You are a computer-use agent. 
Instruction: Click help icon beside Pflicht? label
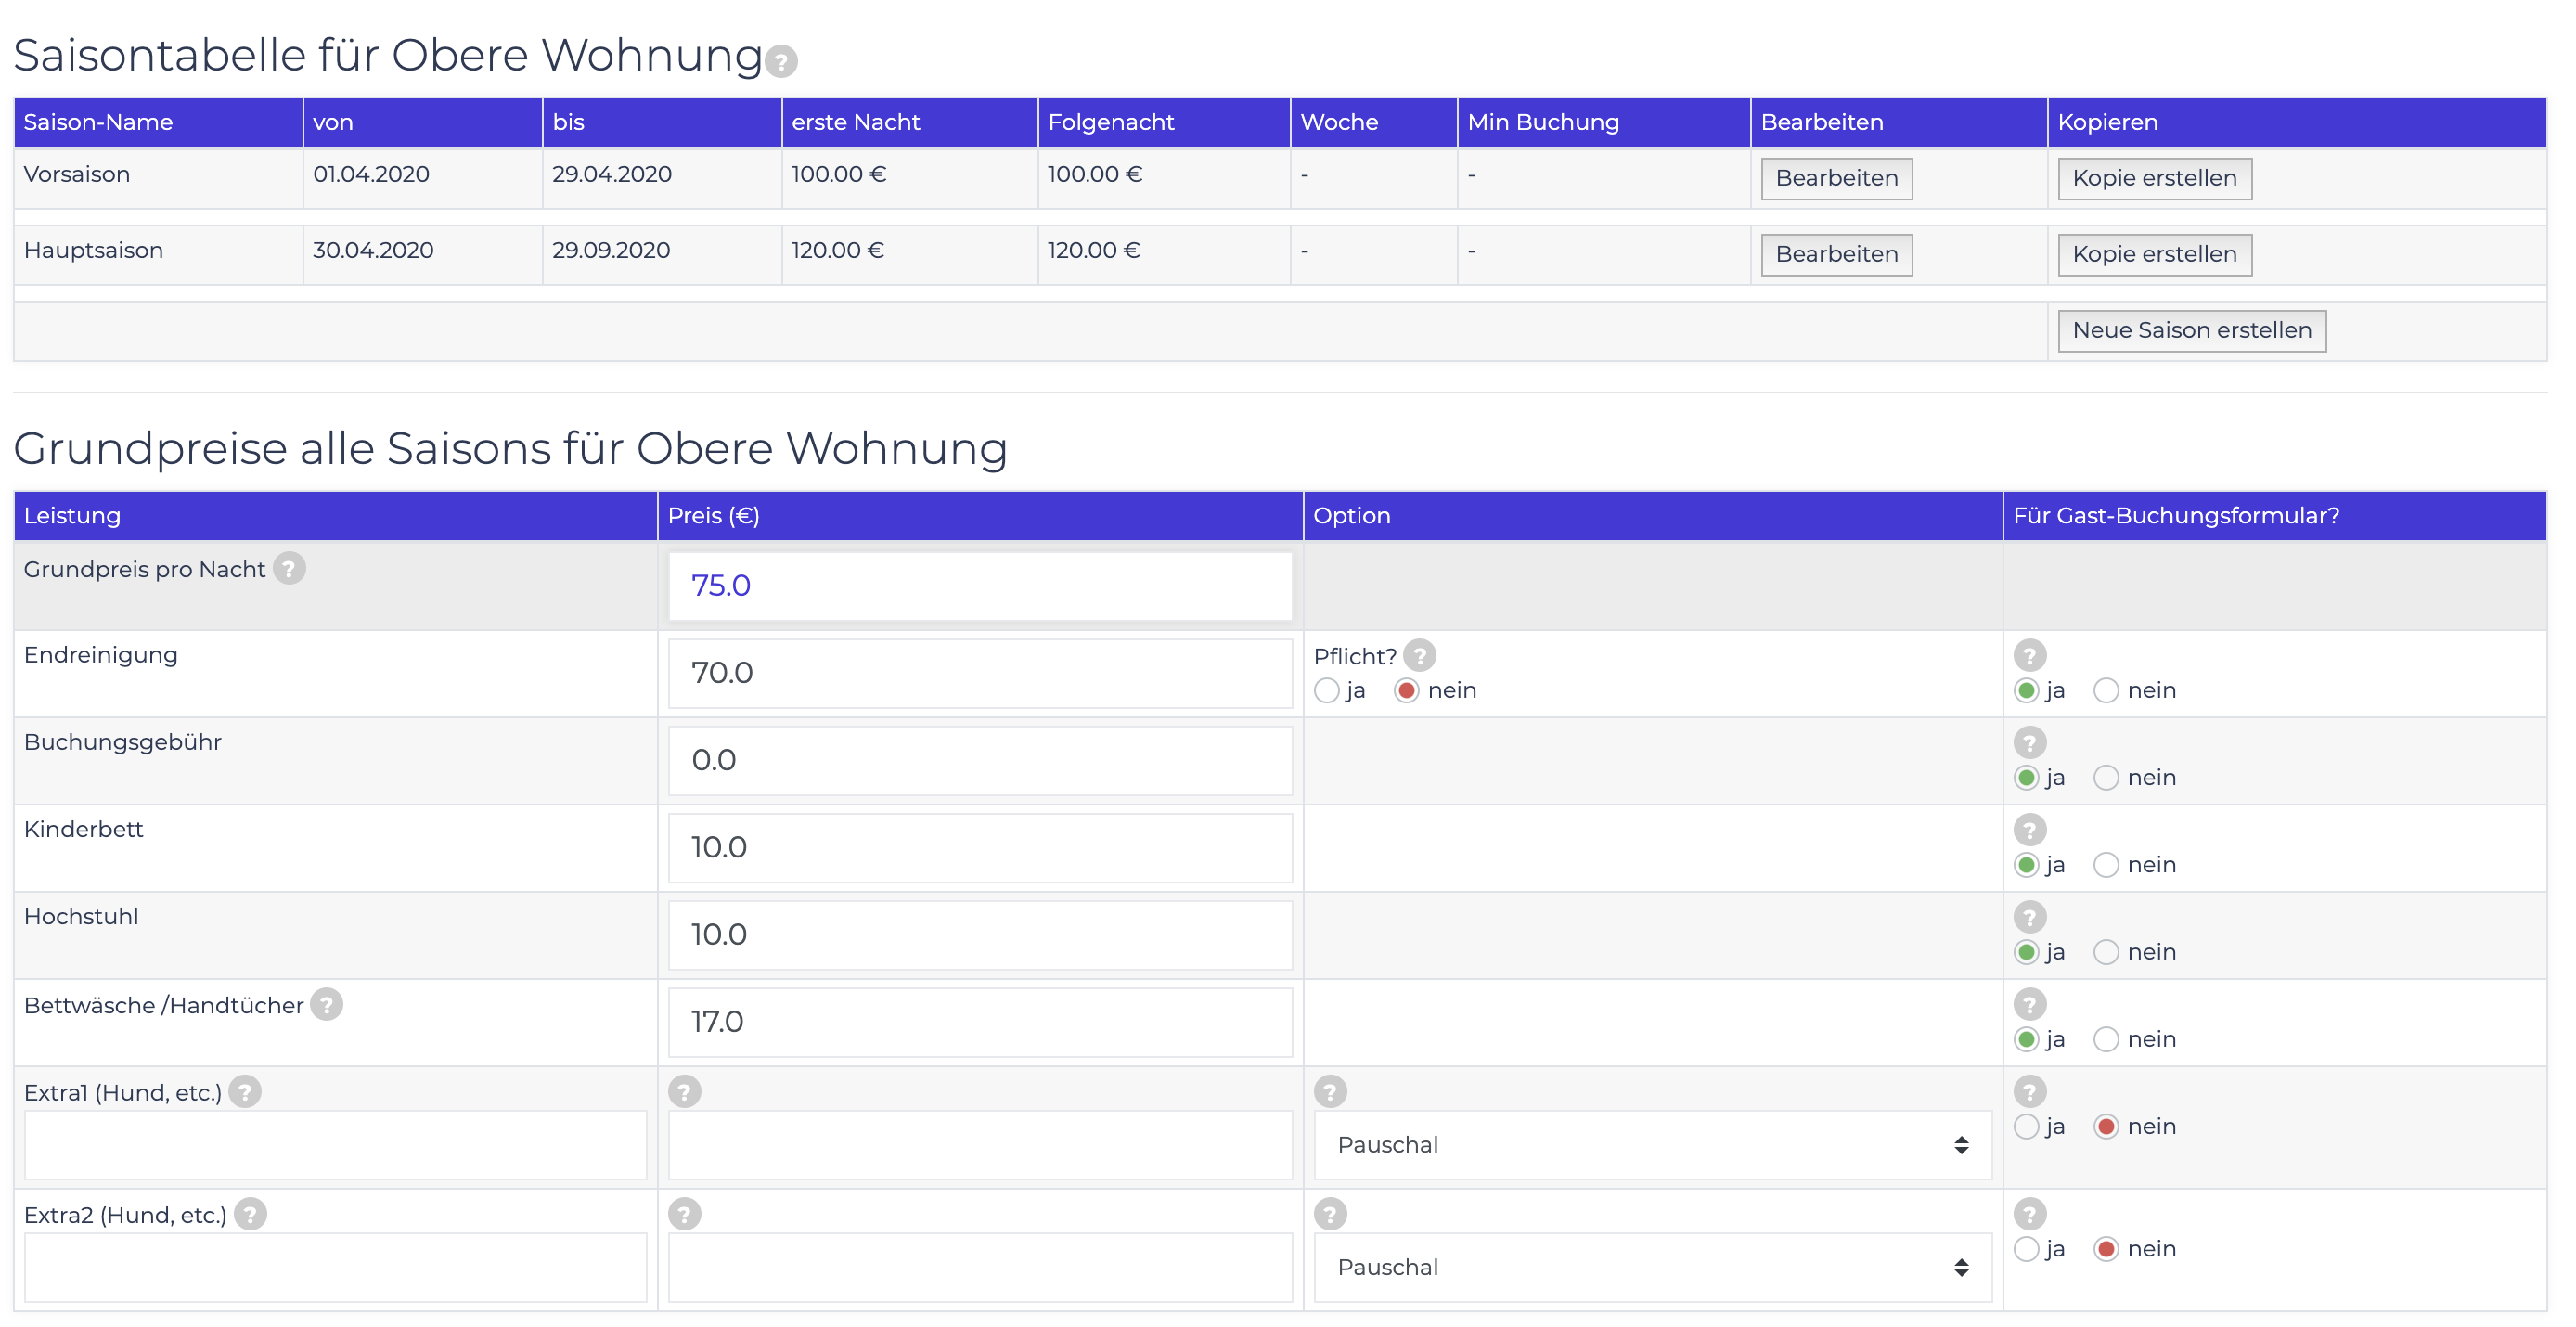pyautogui.click(x=1419, y=655)
